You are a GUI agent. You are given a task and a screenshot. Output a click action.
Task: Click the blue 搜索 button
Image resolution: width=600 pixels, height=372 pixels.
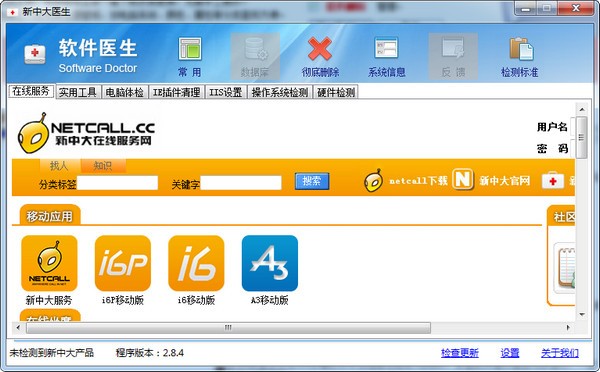click(312, 181)
